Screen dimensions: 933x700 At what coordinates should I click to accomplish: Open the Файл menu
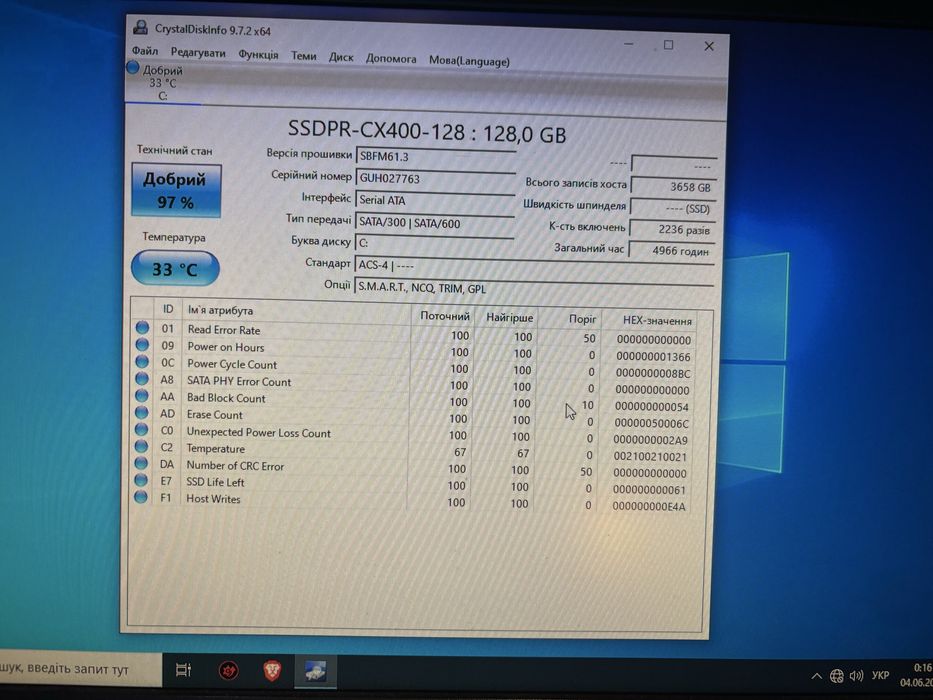click(145, 51)
